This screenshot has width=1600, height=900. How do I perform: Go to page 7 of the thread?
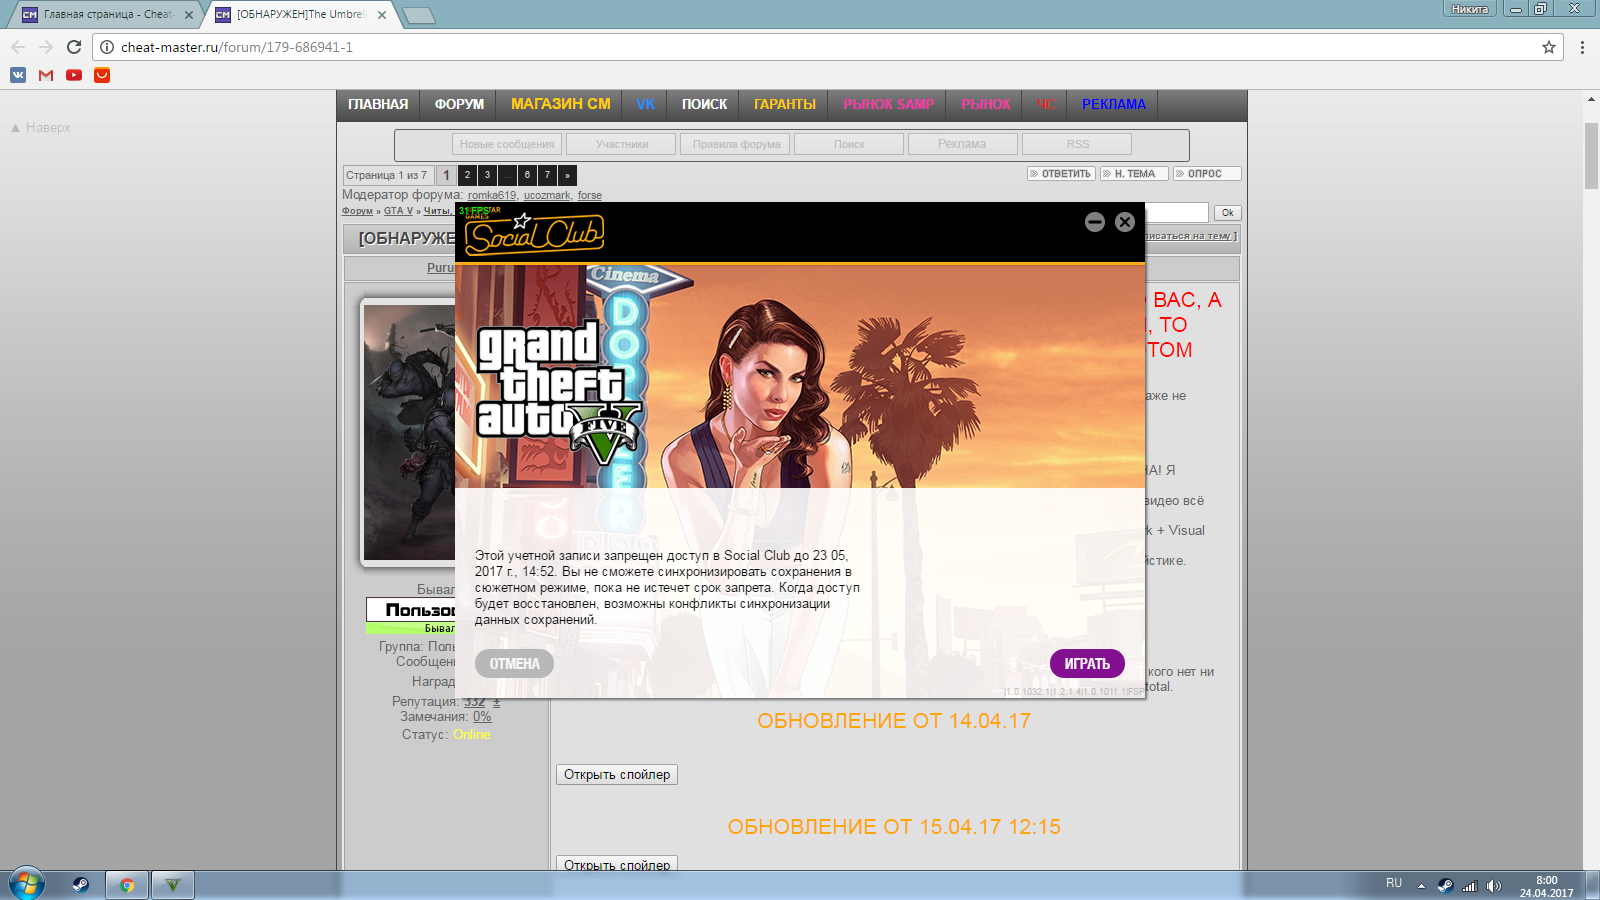coord(547,175)
